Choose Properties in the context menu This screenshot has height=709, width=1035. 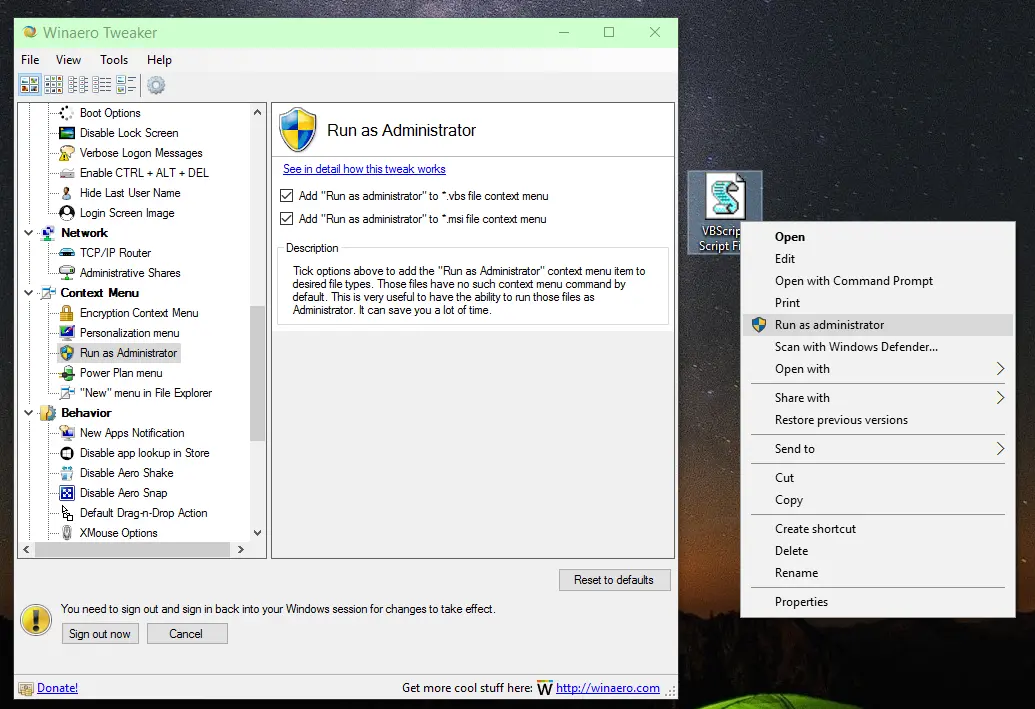[x=878, y=602]
